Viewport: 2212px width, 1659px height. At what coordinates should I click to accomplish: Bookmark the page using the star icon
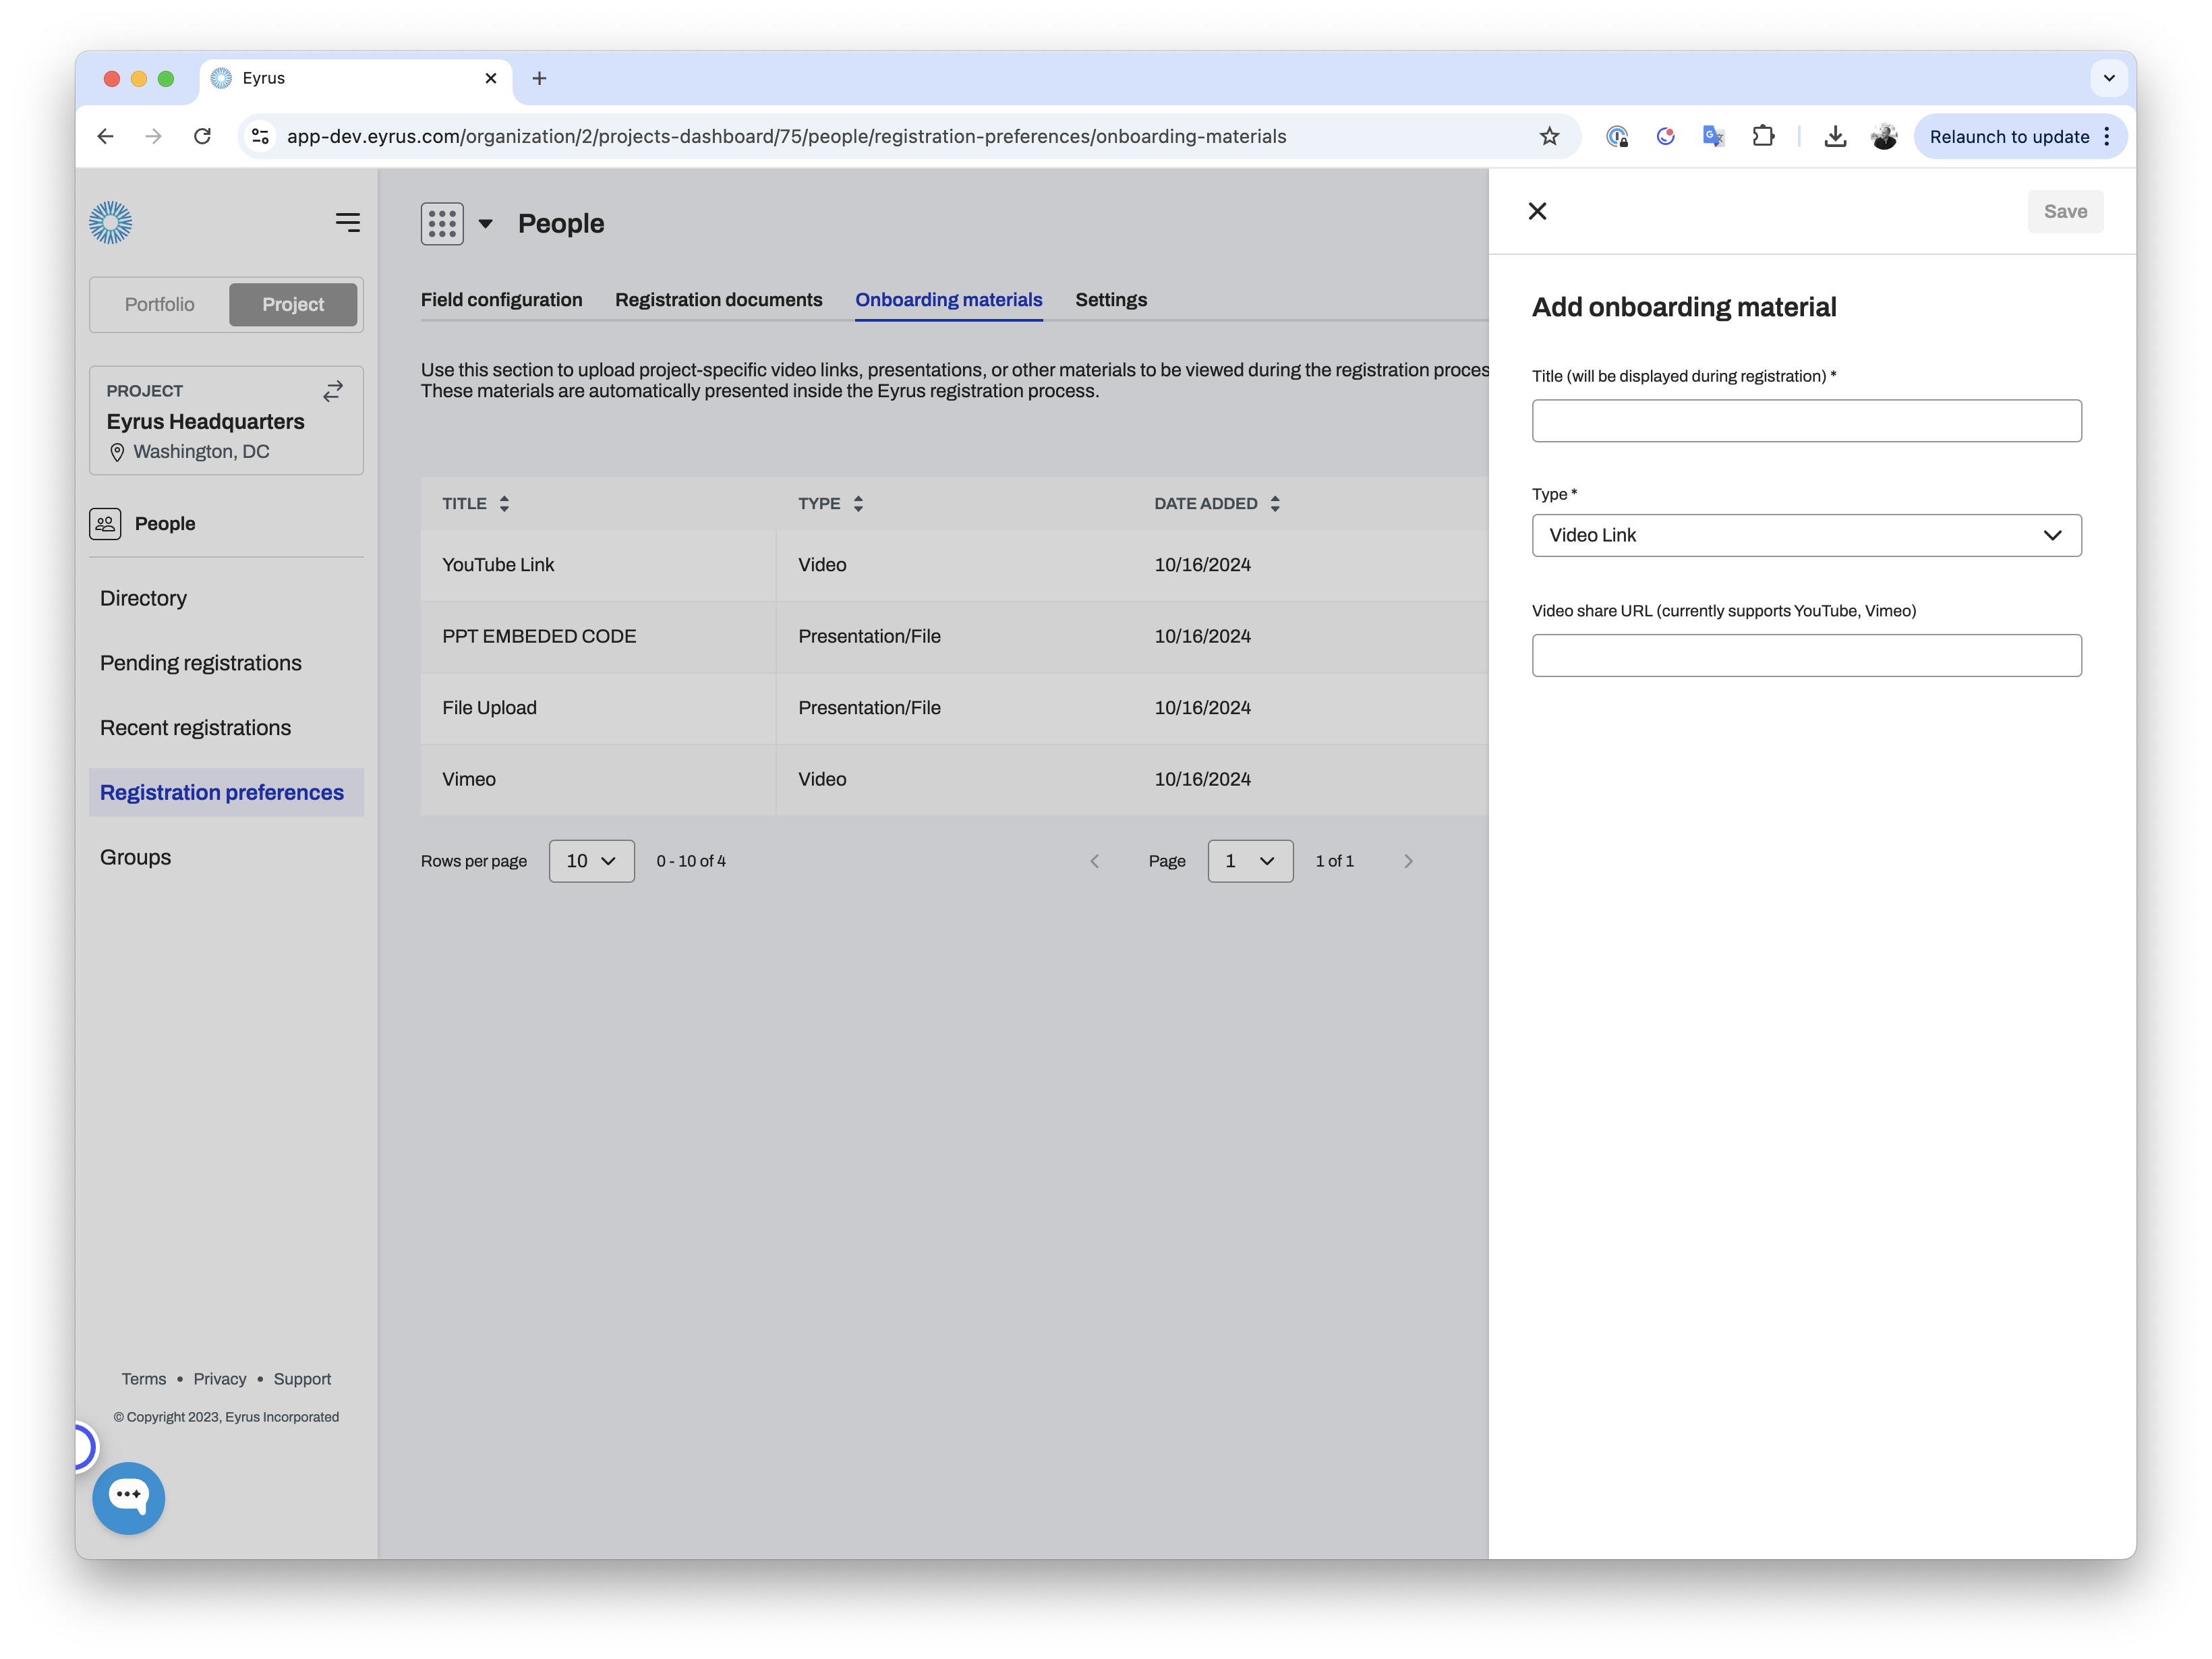[x=1549, y=136]
